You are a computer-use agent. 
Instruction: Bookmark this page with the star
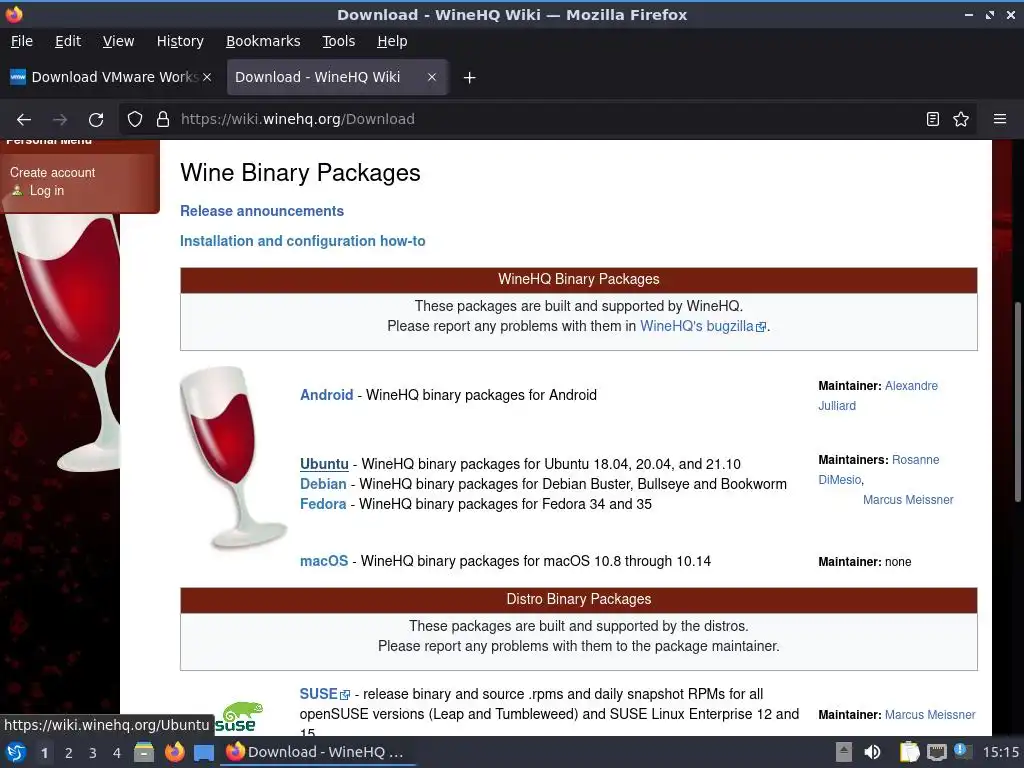961,119
